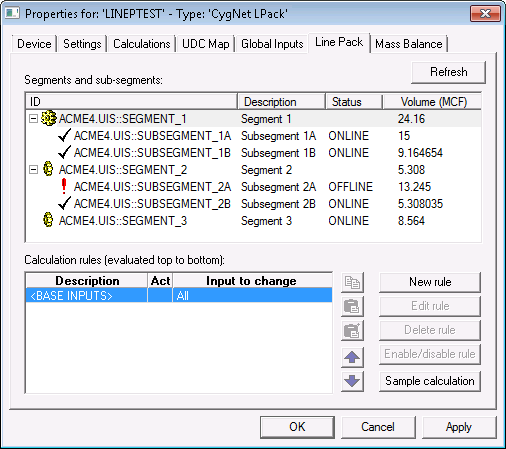Click the New rule button
The height and width of the screenshot is (449, 506).
click(430, 282)
